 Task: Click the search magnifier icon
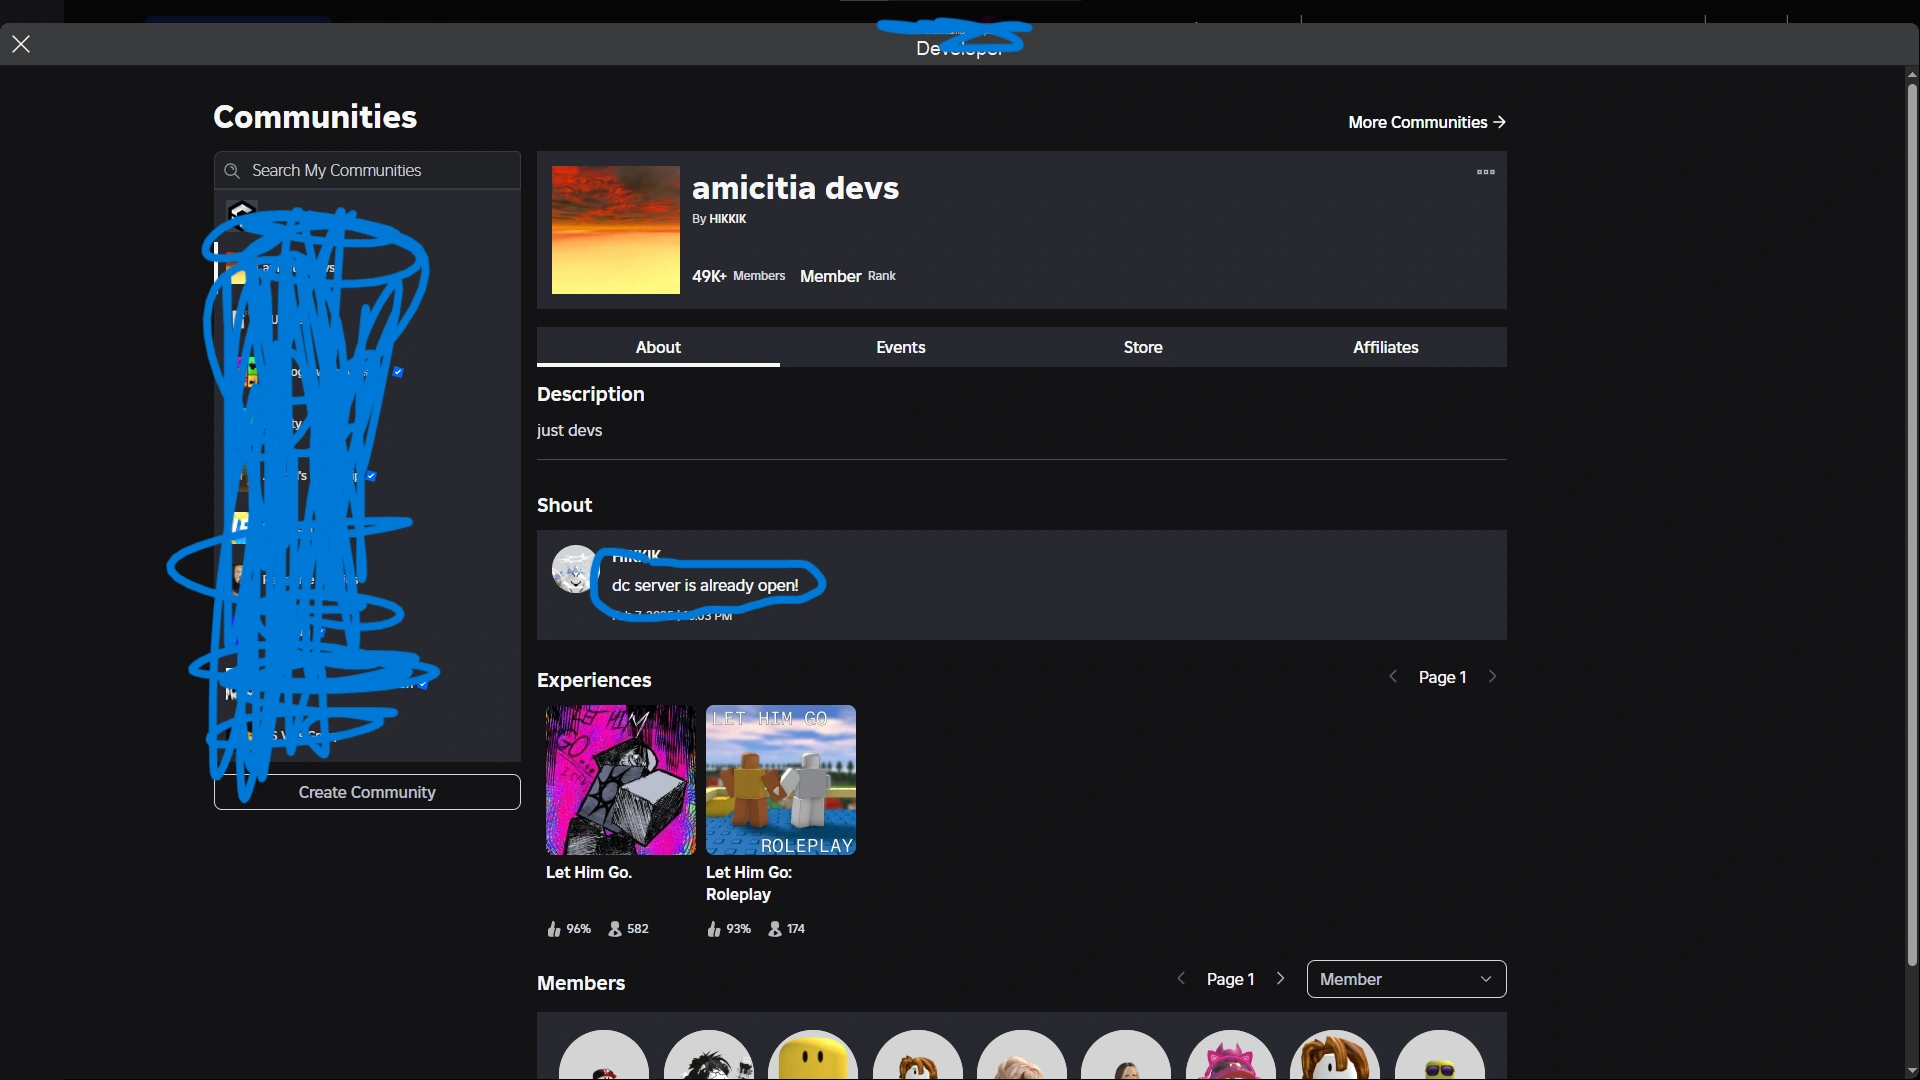click(232, 171)
